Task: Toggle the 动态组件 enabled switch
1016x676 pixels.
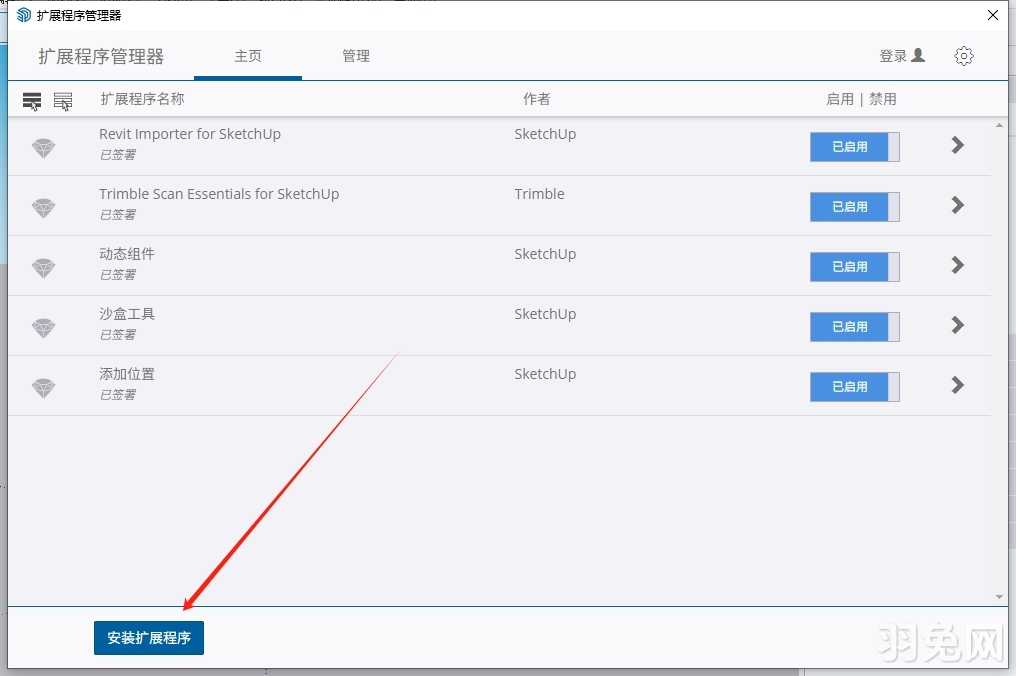Action: point(854,267)
